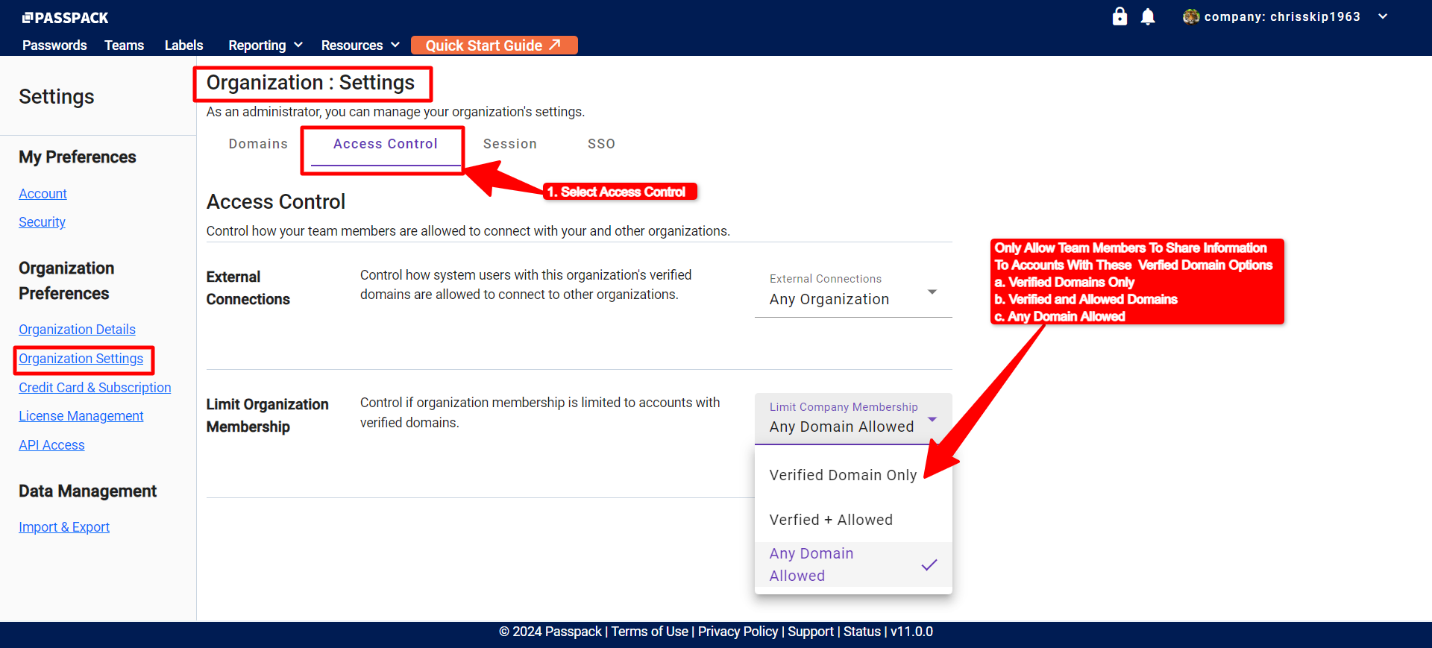Screen dimensions: 1432x648
Task: Click Terms of Use in footer
Action: [x=650, y=632]
